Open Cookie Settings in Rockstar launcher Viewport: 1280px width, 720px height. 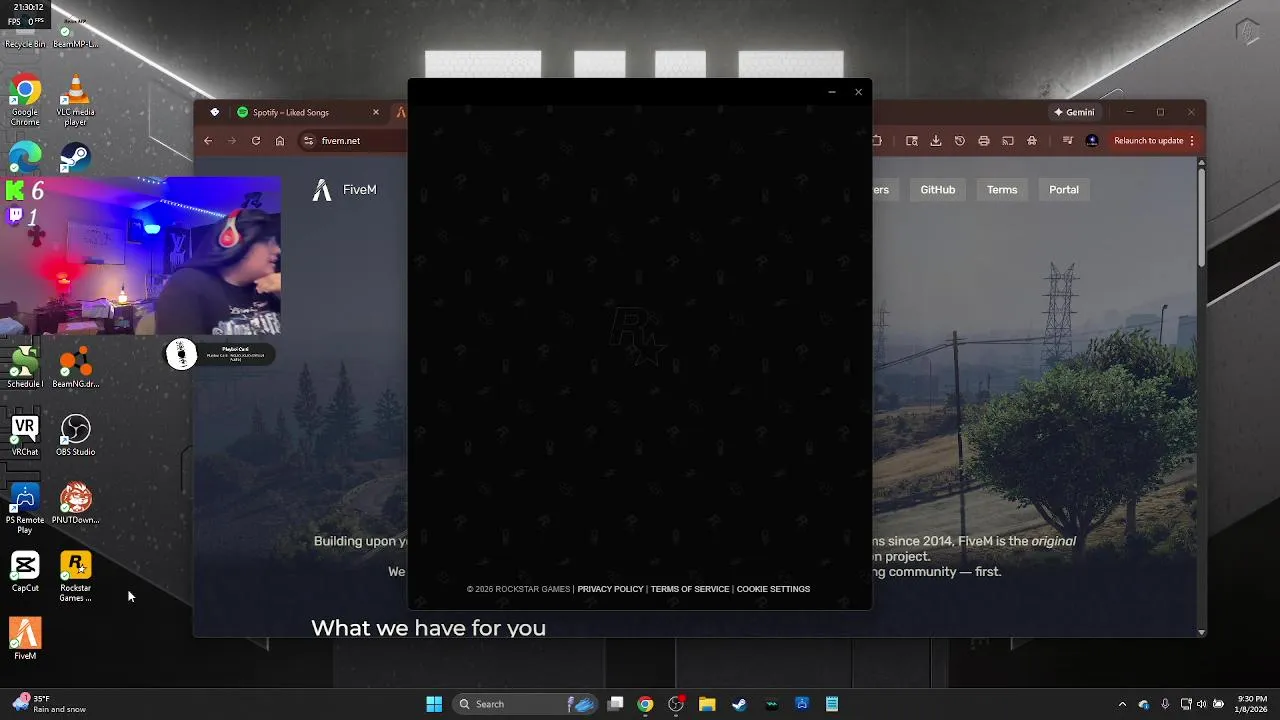point(773,589)
